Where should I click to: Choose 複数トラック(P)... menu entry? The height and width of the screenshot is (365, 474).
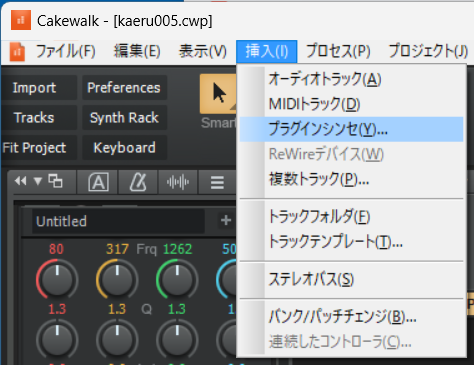pos(351,180)
